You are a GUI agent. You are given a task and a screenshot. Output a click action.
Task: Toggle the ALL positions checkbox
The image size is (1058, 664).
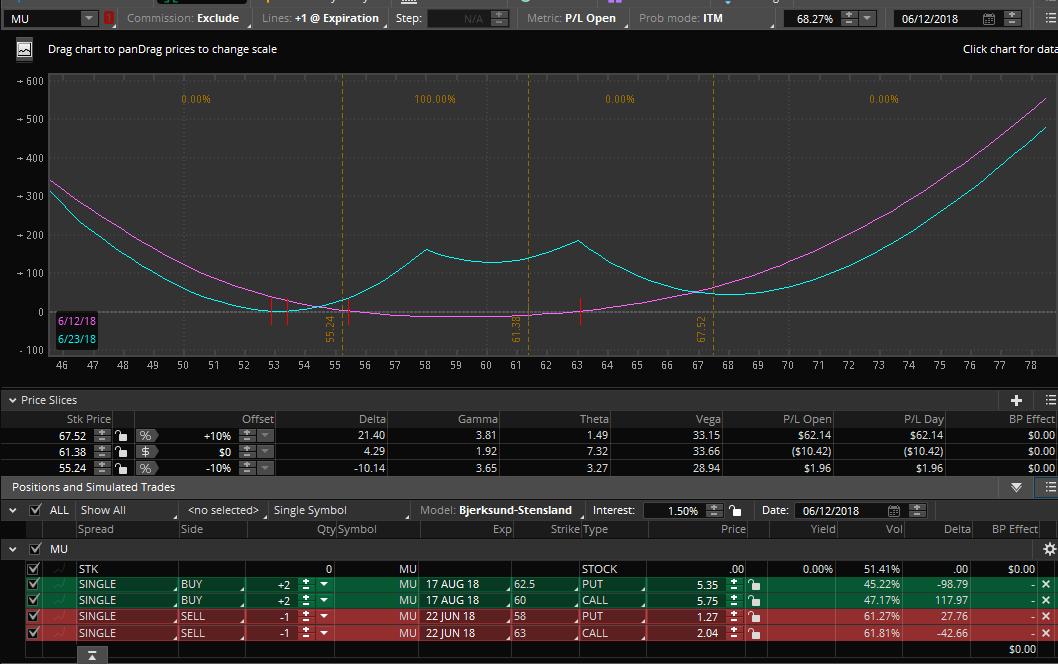(36, 510)
